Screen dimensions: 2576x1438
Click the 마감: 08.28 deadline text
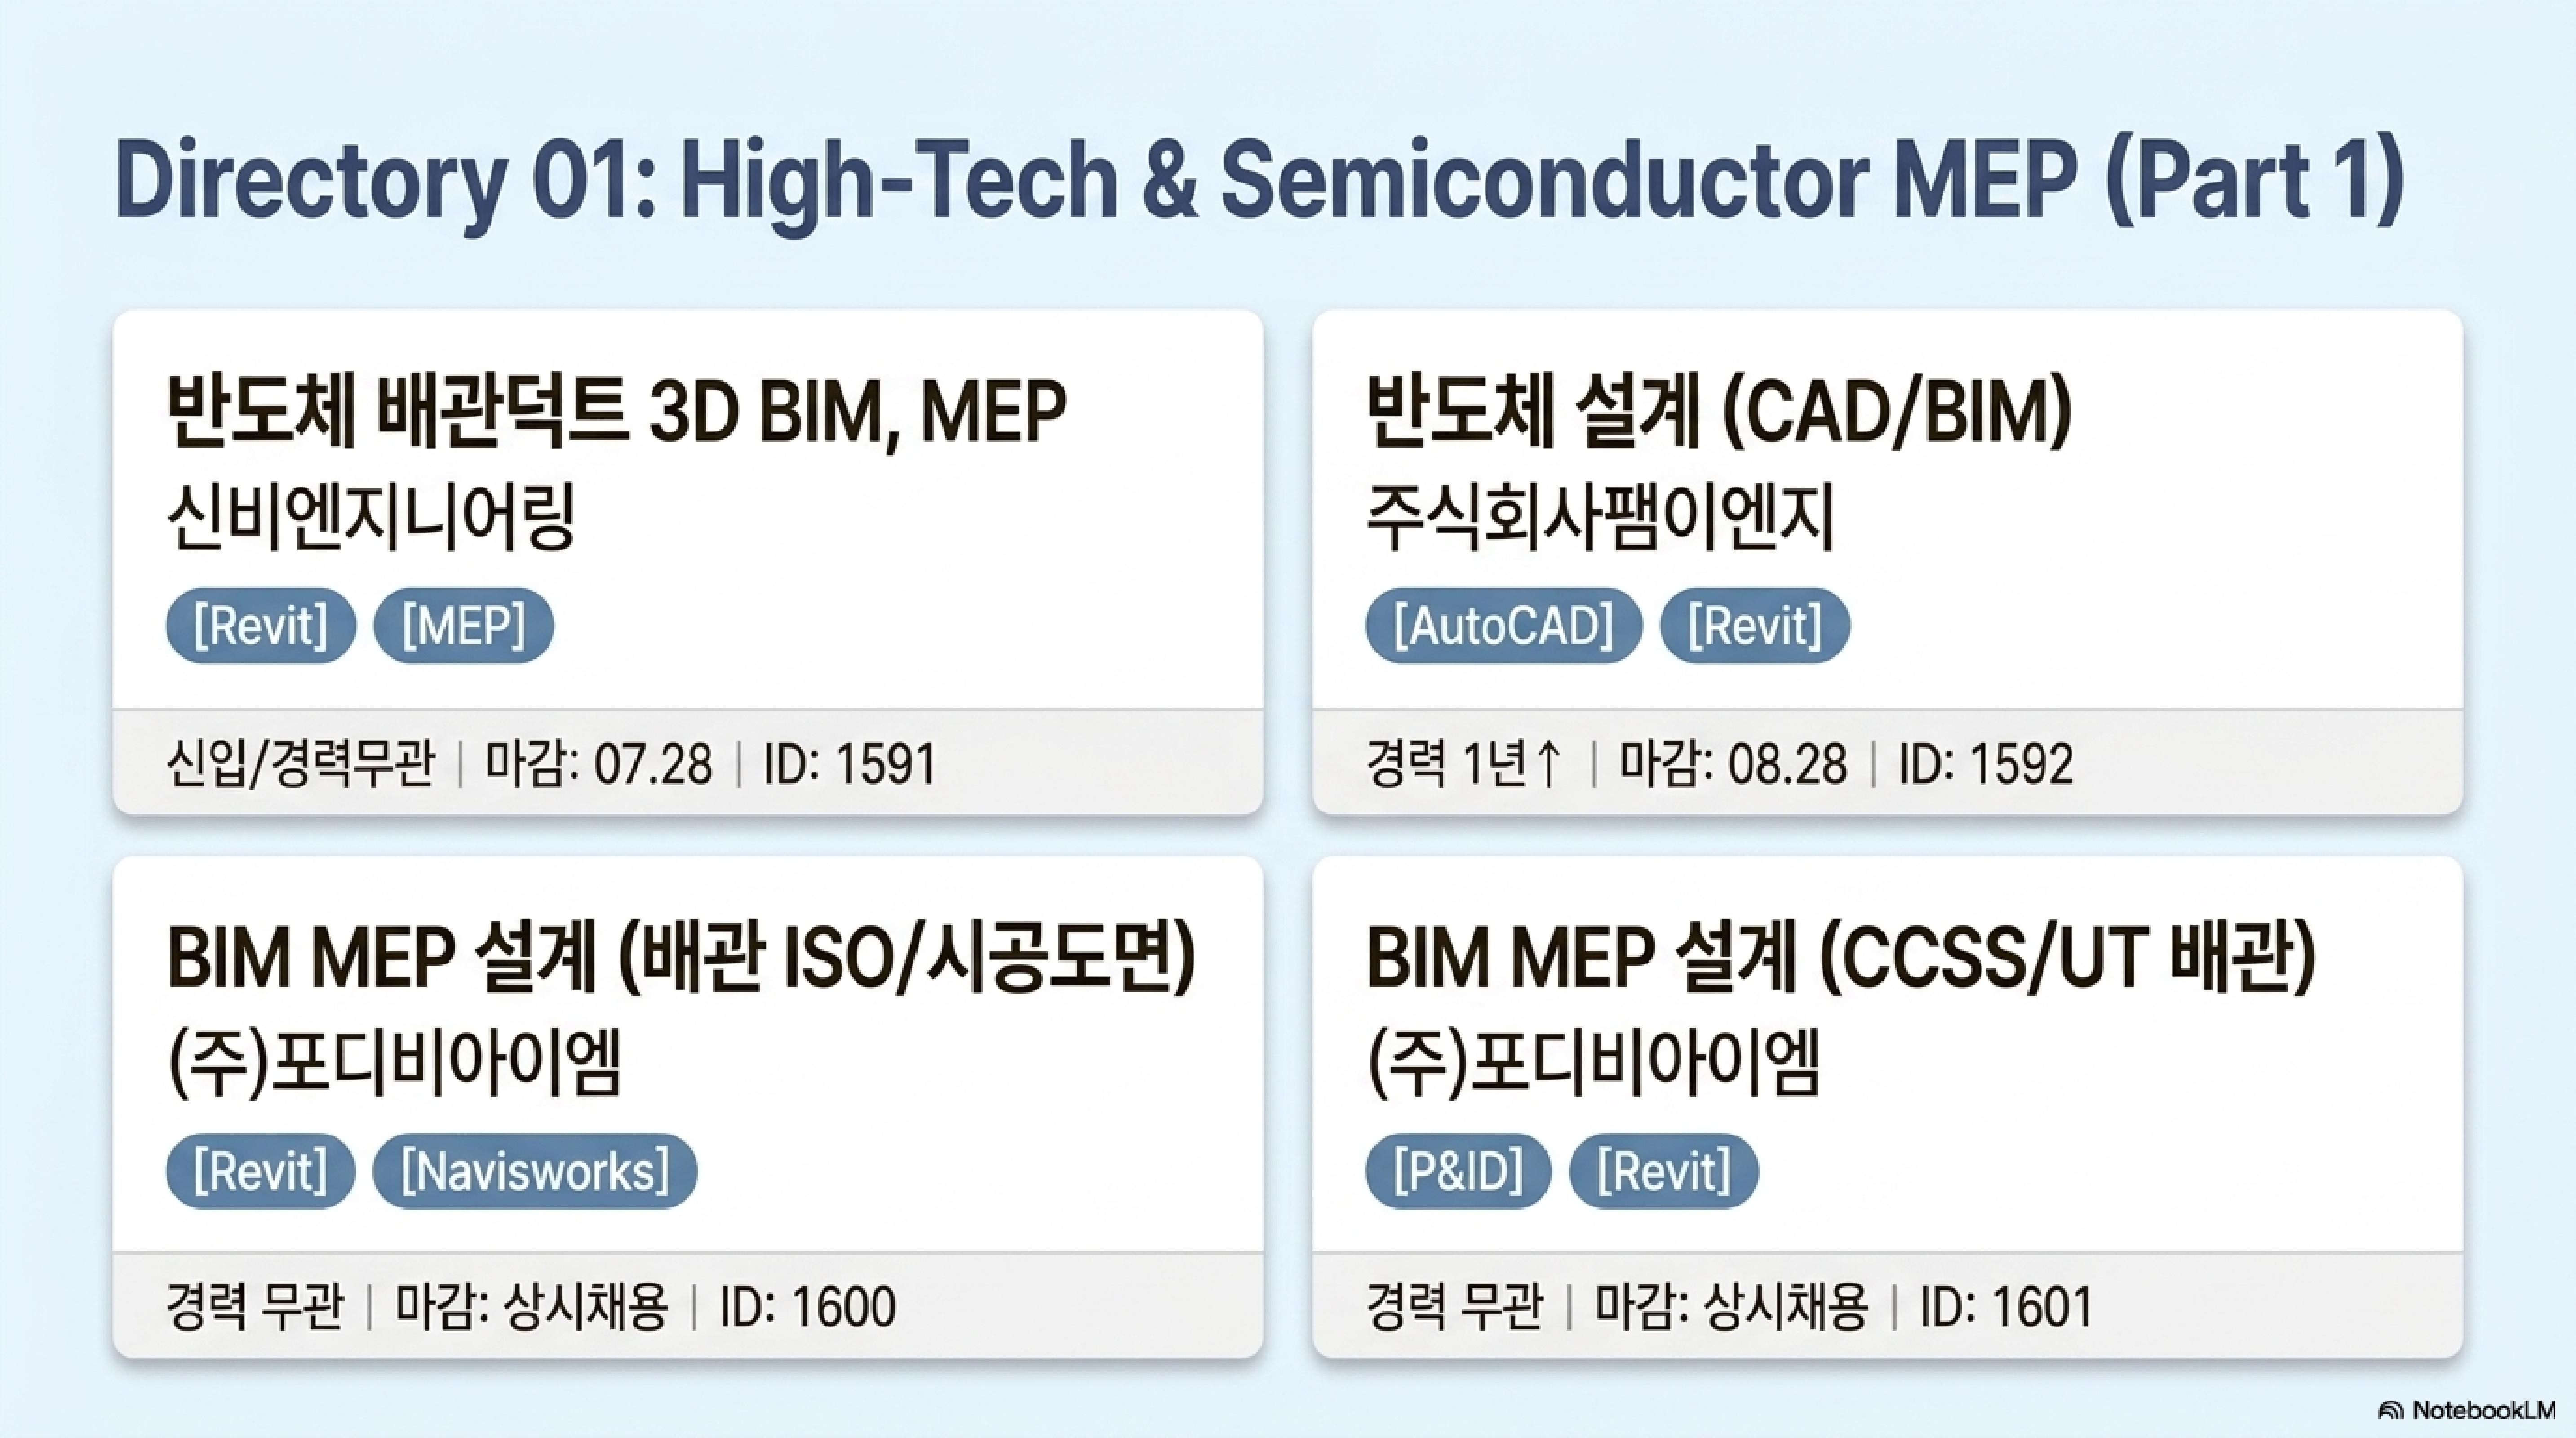click(1733, 765)
